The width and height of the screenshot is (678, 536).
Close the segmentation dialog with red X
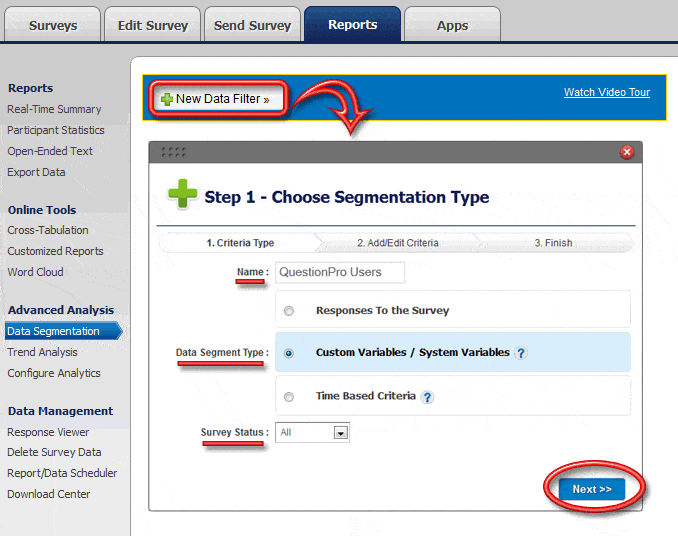click(x=627, y=152)
